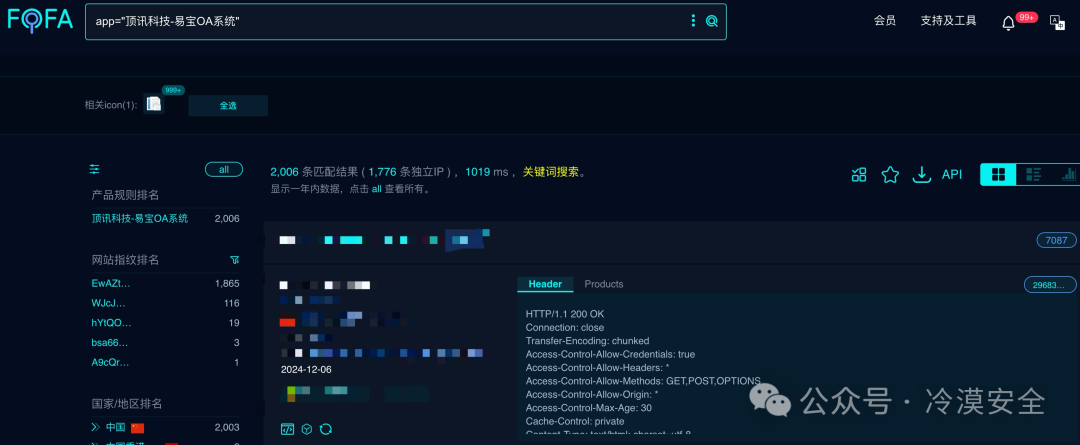The image size is (1080, 445).
Task: Click port badge 7087
Action: tap(1056, 240)
